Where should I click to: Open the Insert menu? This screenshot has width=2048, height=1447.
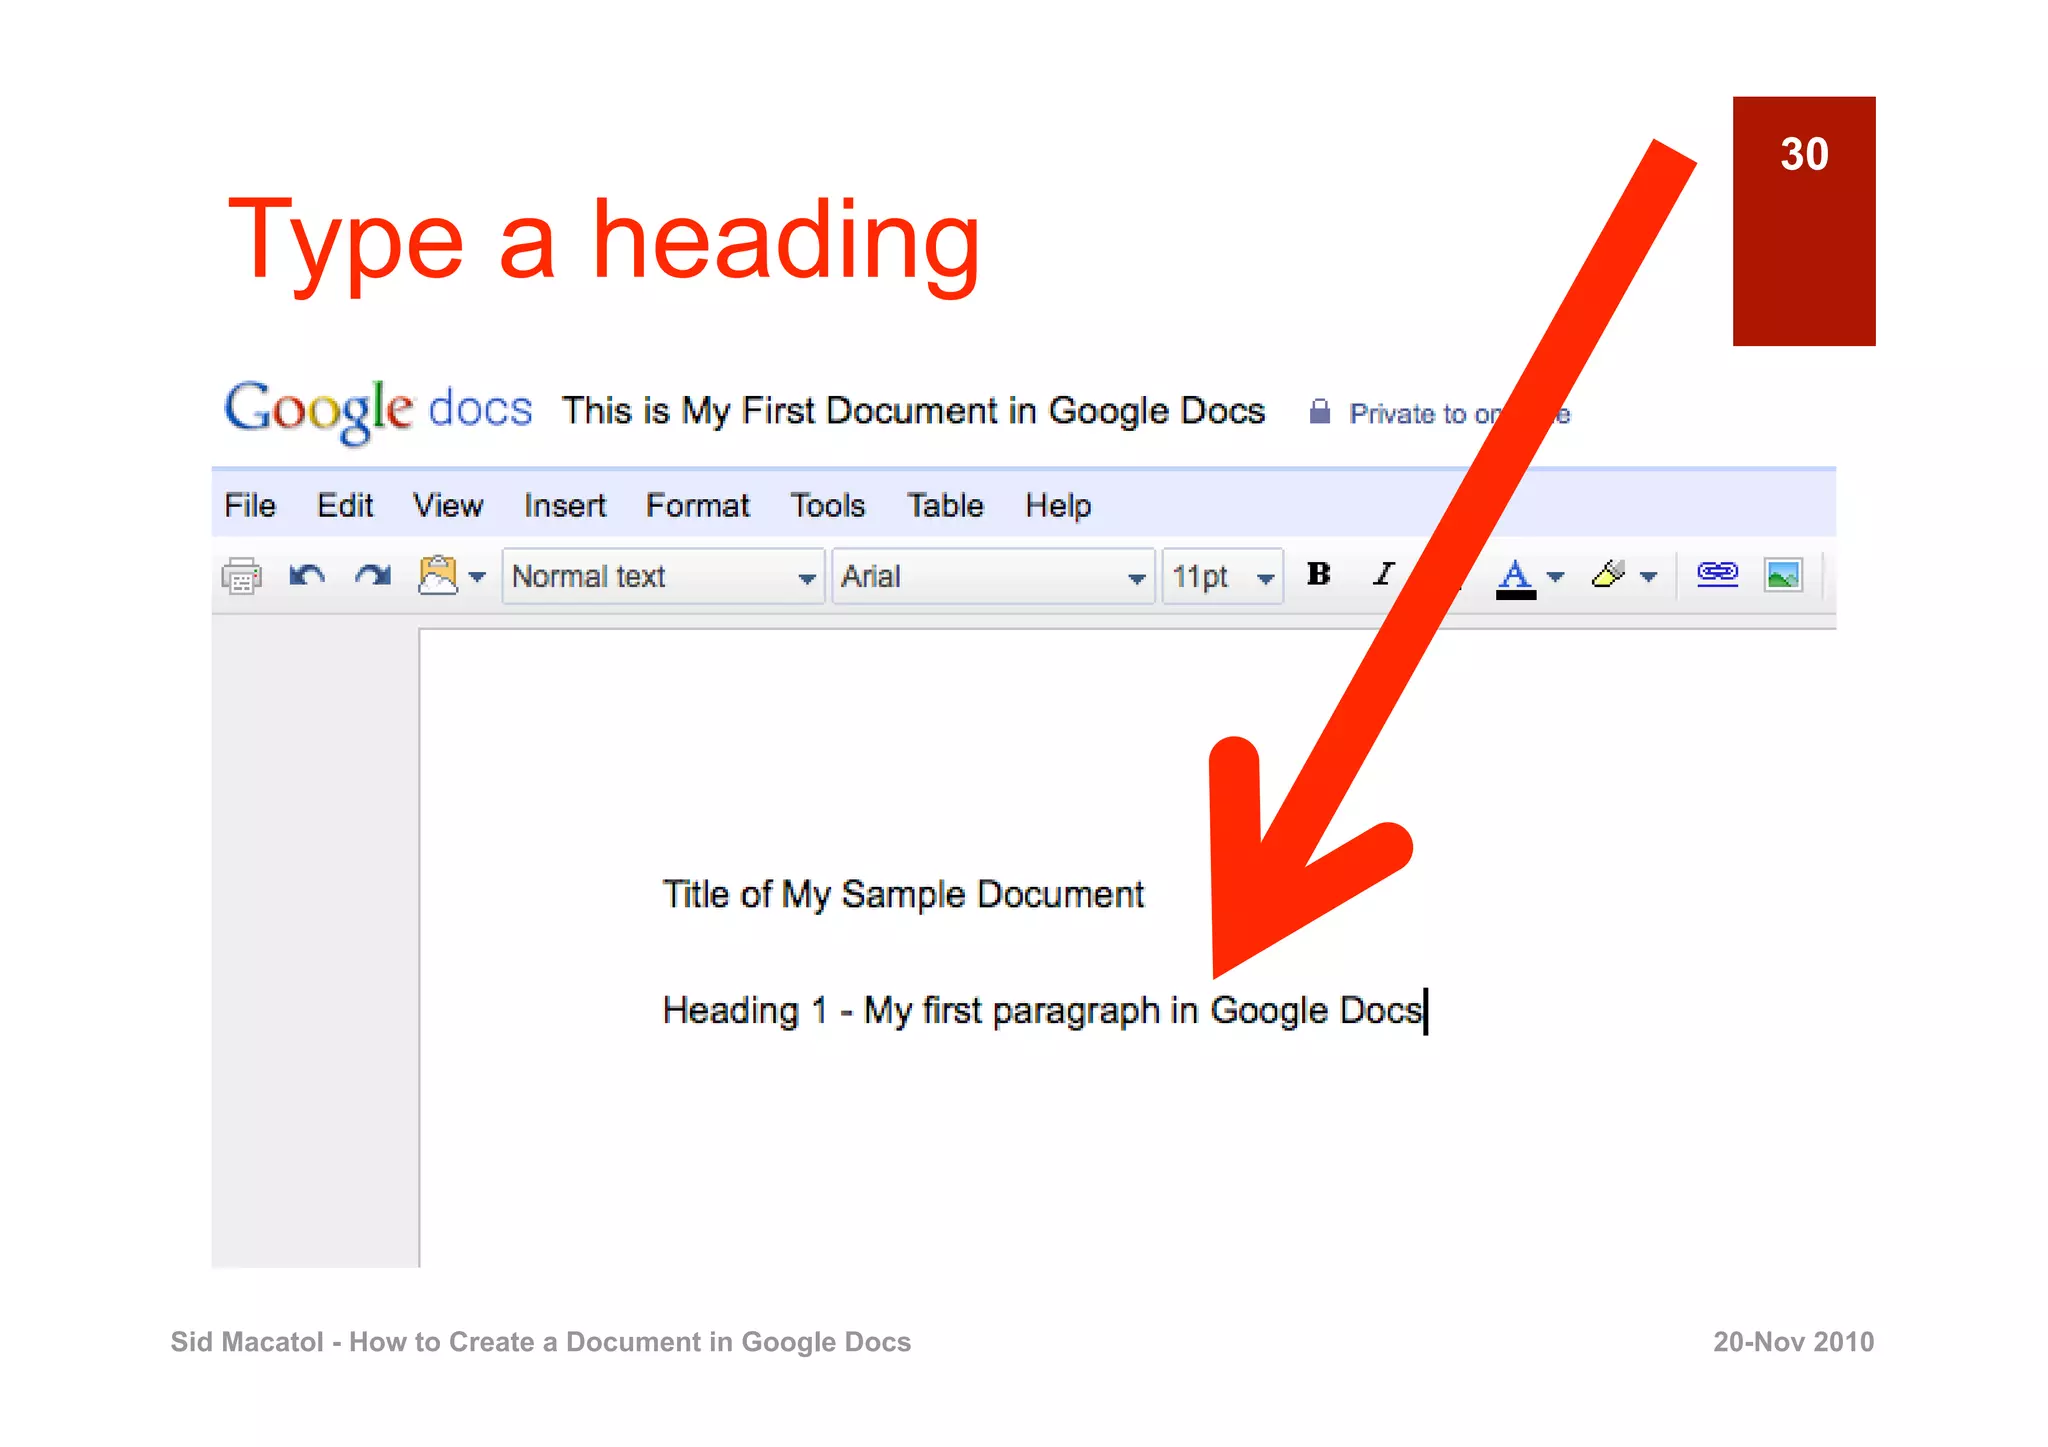[565, 505]
